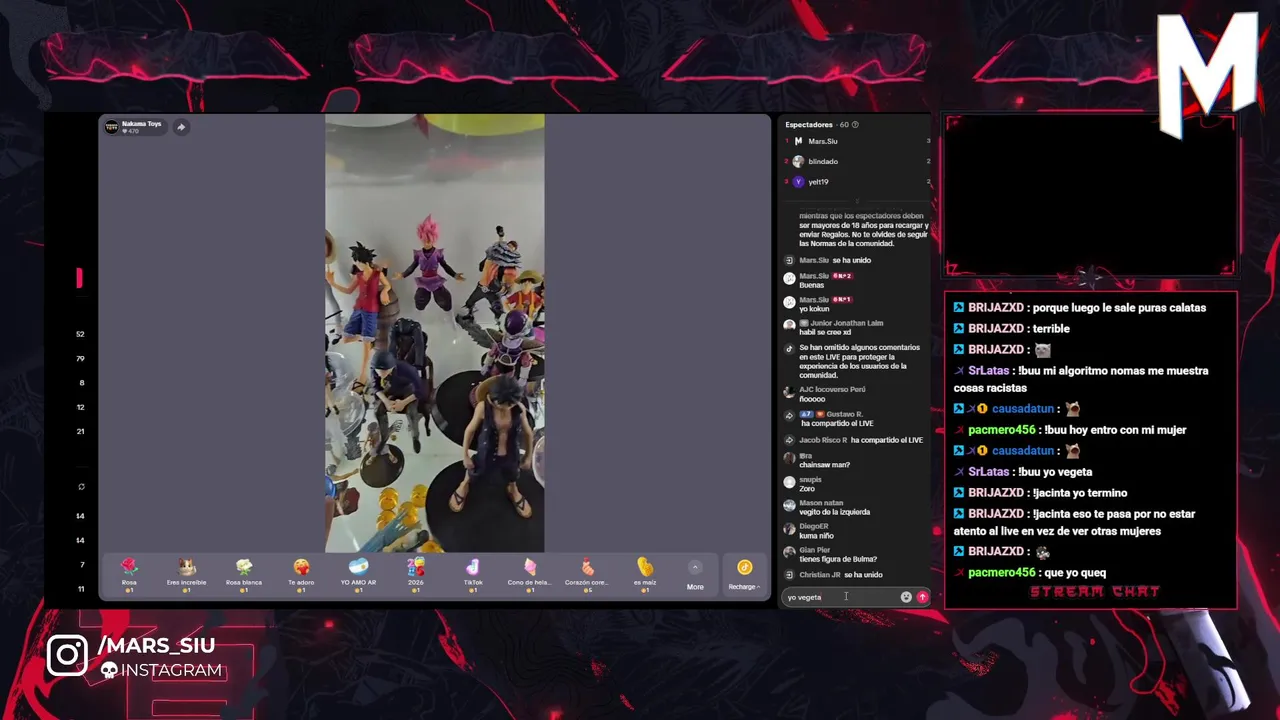Screen dimensions: 1280x720
Task: Send the YO AMO AR gift
Action: coord(358,575)
